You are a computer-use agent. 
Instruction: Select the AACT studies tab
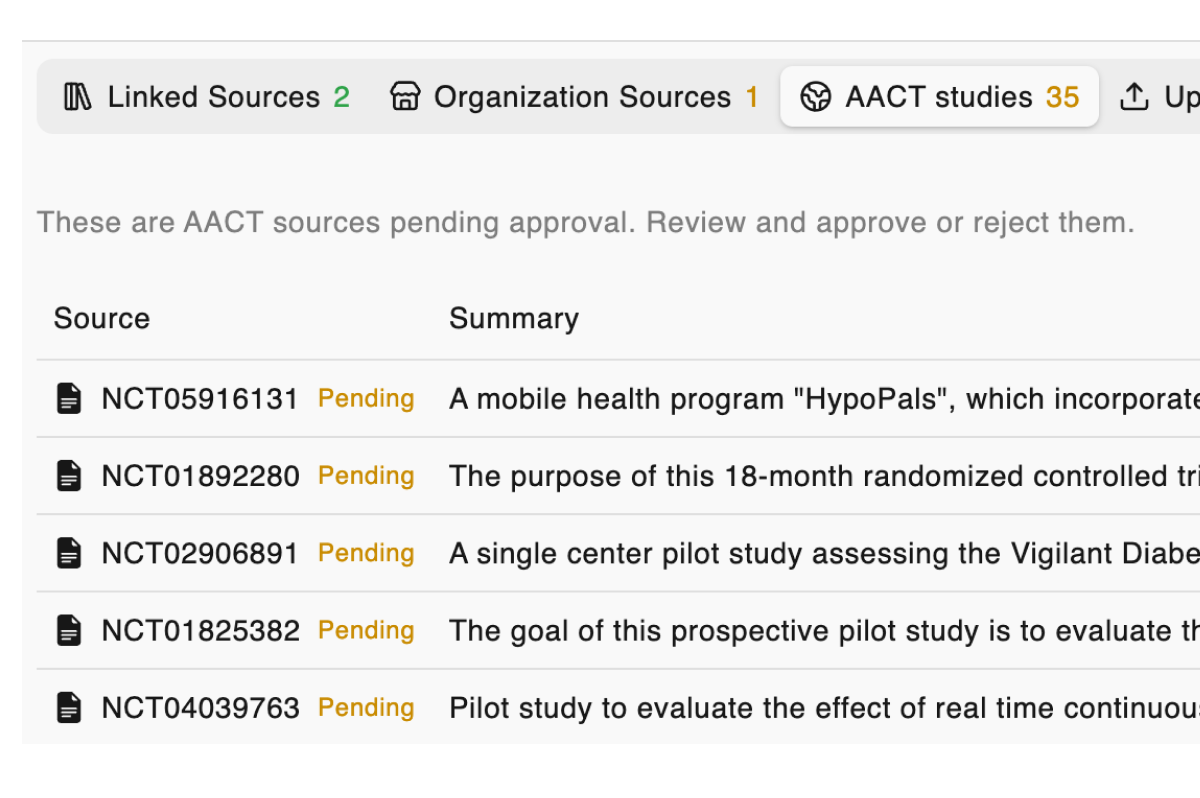pyautogui.click(x=939, y=97)
